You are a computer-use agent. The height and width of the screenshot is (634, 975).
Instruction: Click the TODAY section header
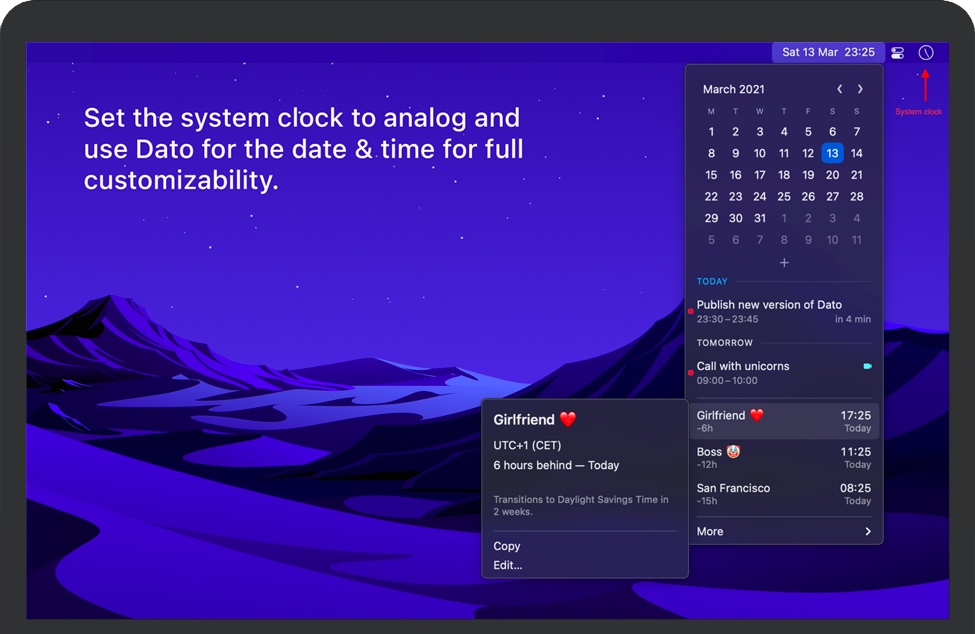pos(712,281)
